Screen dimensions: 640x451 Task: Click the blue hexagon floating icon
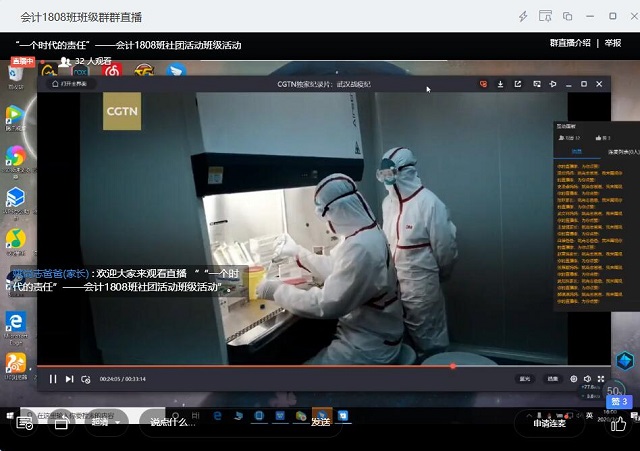[x=624, y=361]
